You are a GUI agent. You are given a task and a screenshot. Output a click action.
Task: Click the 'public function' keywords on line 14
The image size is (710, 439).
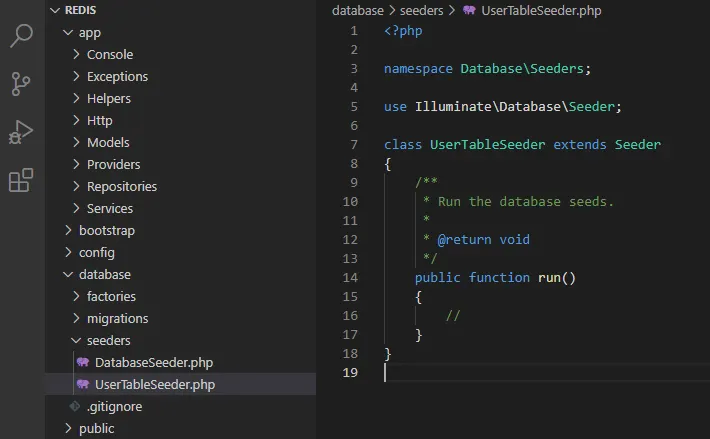(x=472, y=278)
